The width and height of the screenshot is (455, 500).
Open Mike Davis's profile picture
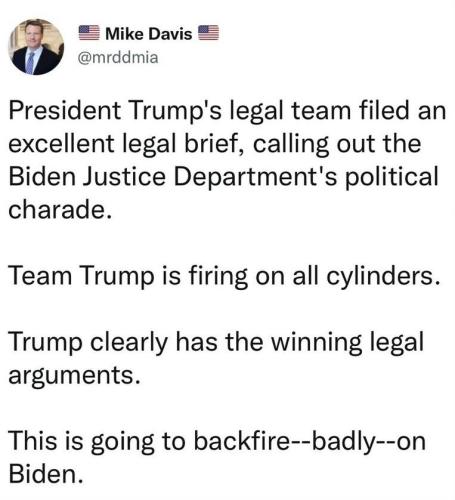pos(36,47)
